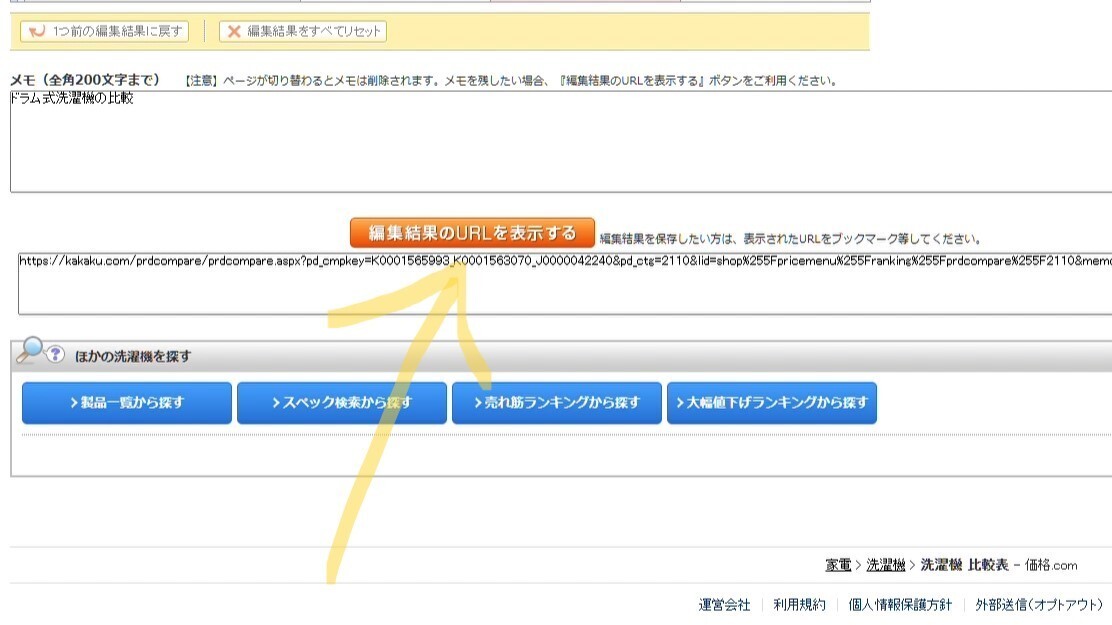Open the 個人情報保護方針 footer link
The width and height of the screenshot is (1112, 625).
pyautogui.click(x=900, y=605)
